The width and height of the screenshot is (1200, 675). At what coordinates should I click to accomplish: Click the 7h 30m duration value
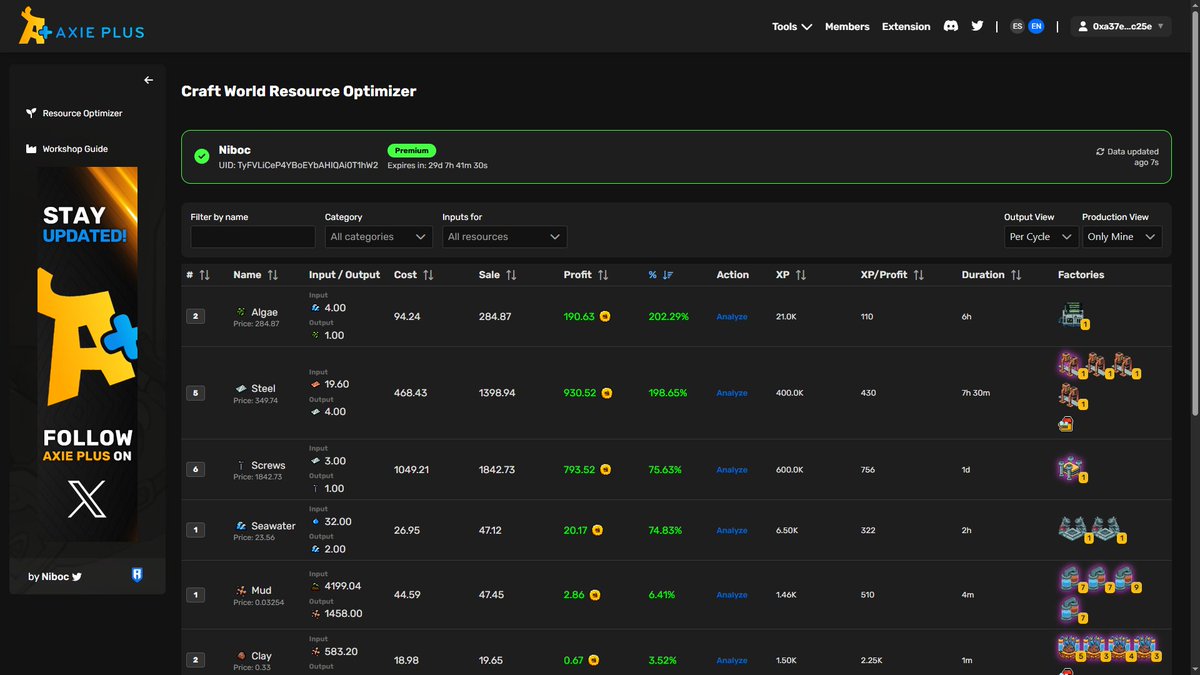click(x=976, y=393)
